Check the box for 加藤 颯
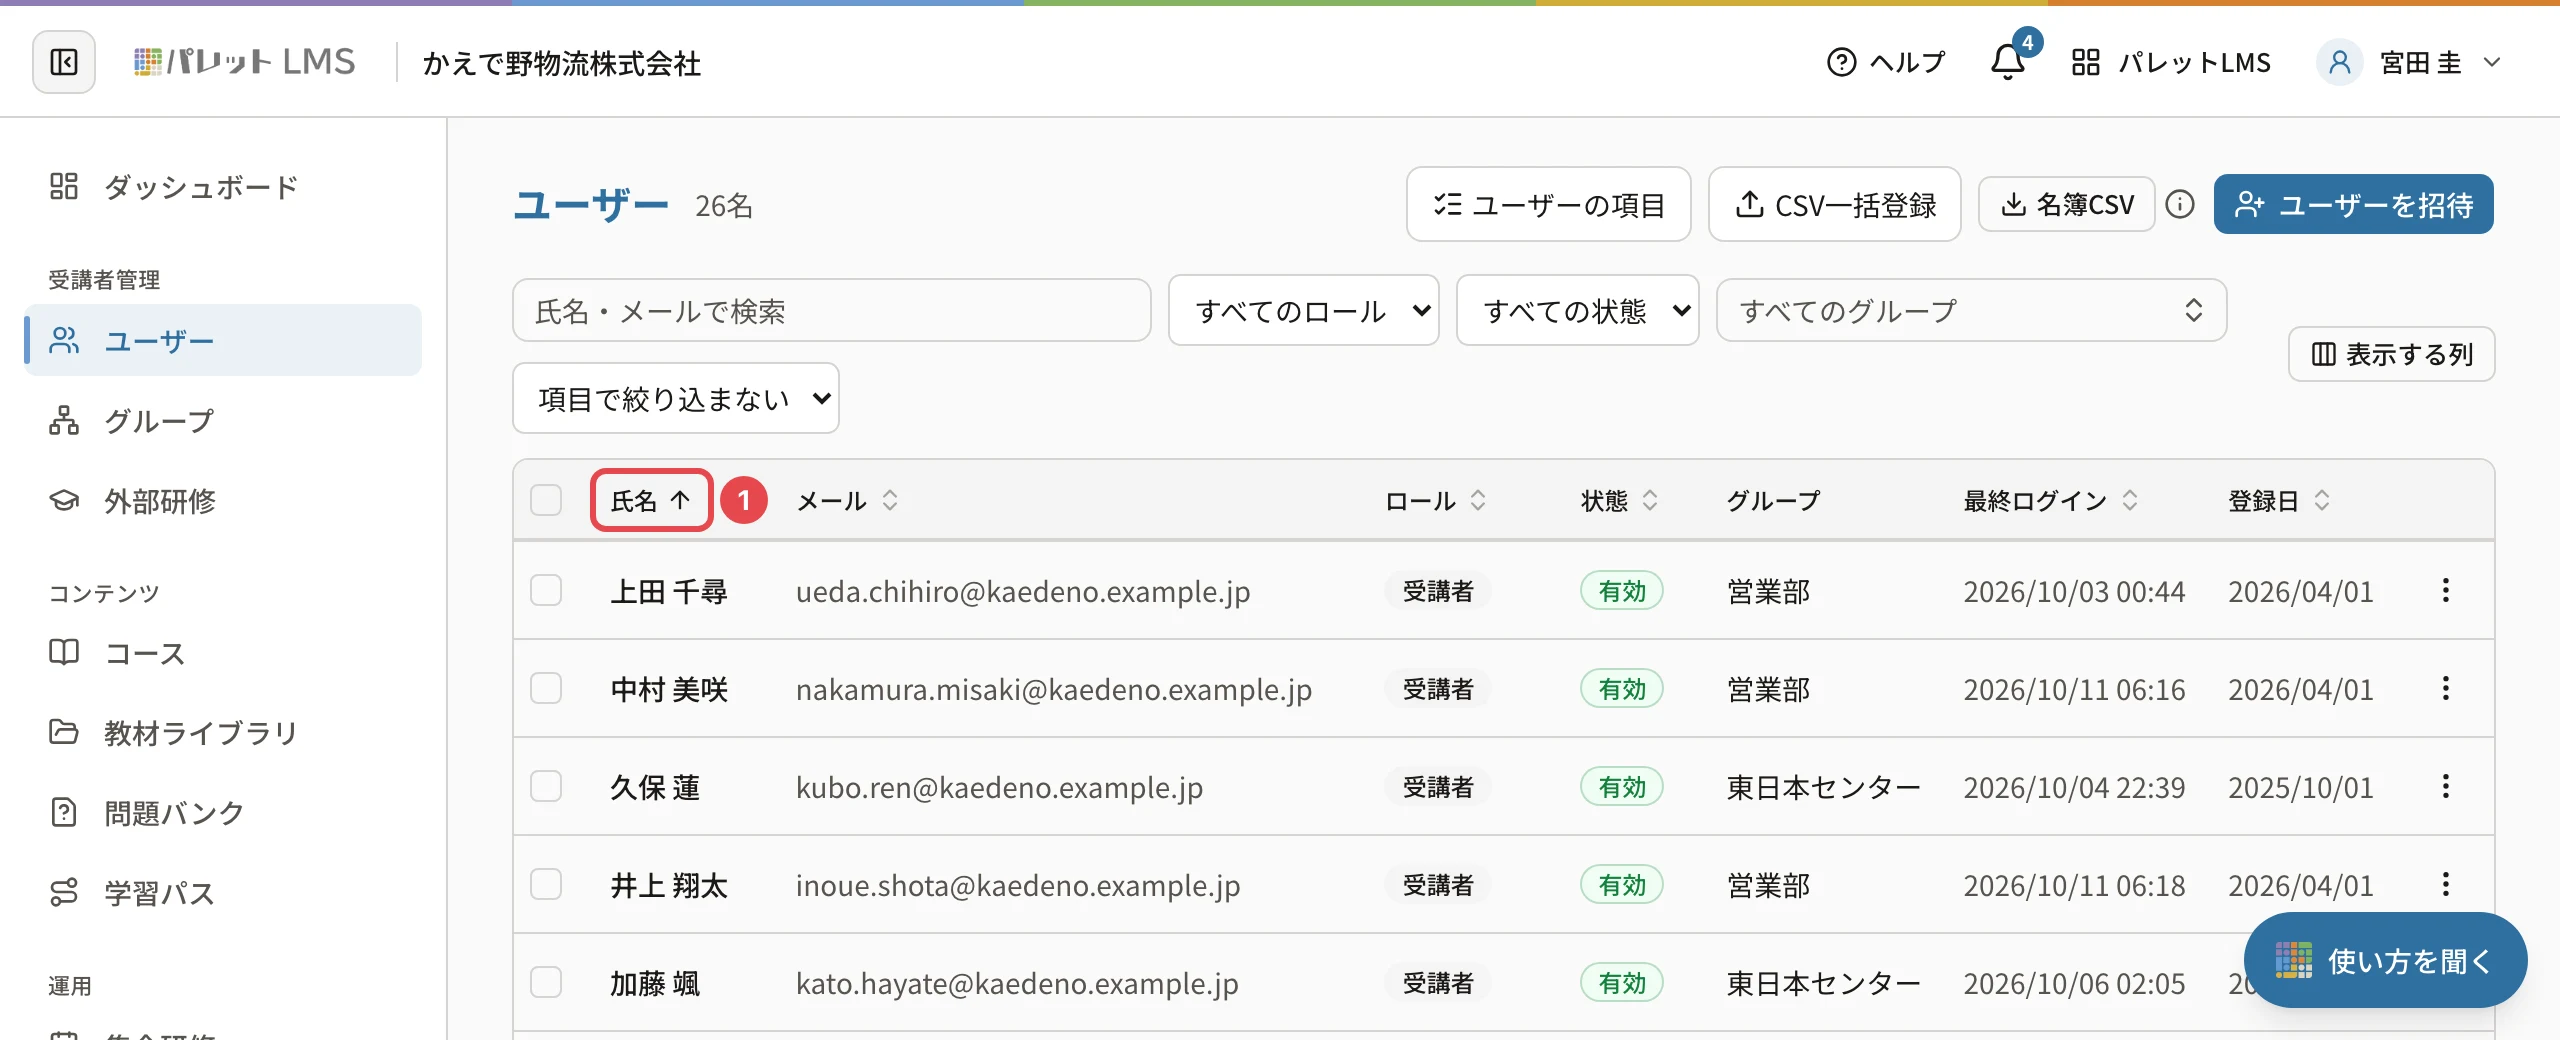Image resolution: width=2560 pixels, height=1040 pixels. coord(546,982)
